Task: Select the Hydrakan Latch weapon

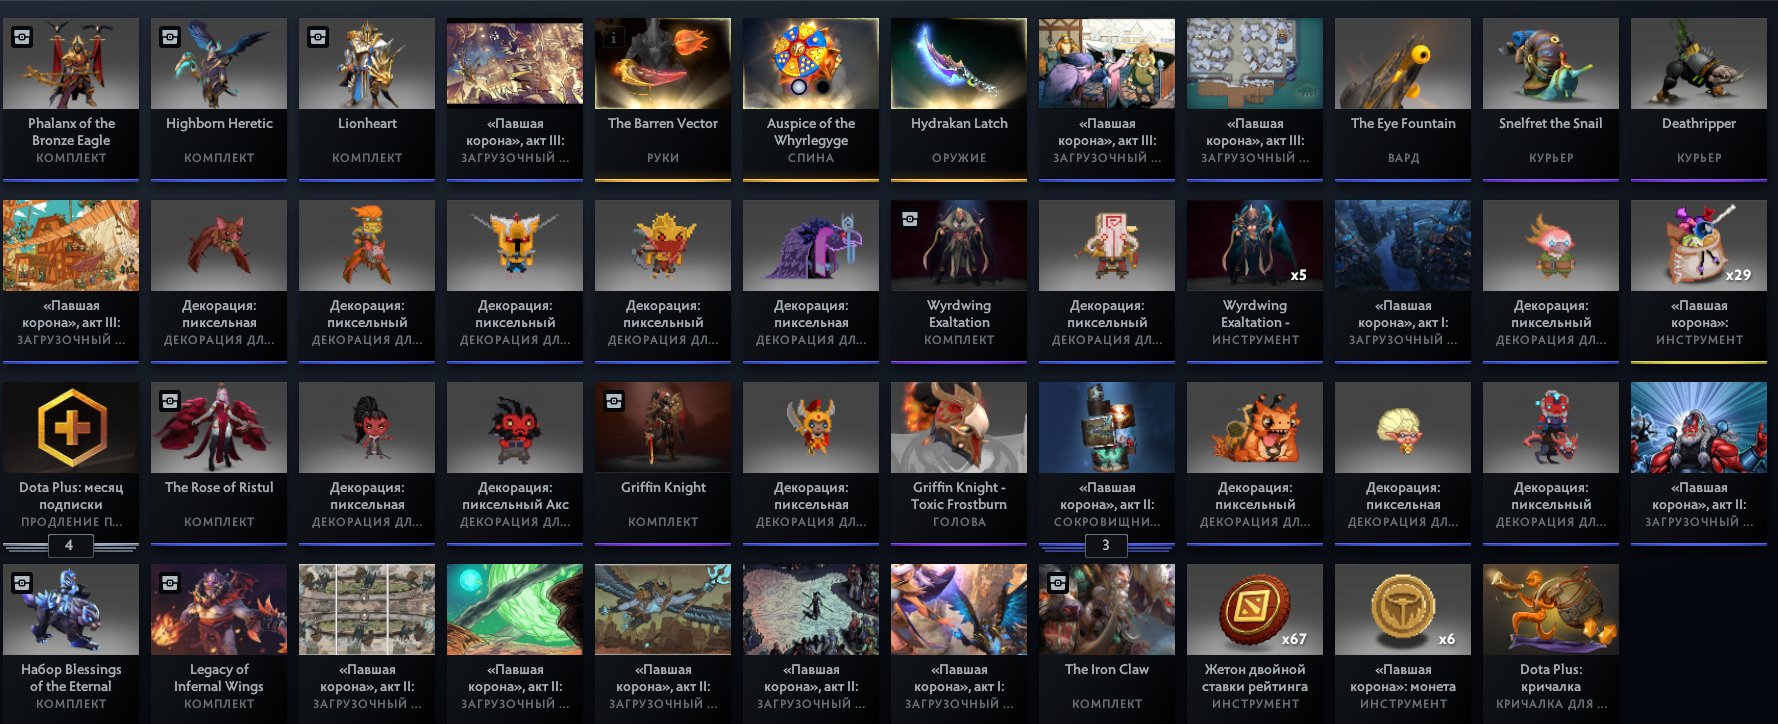Action: point(959,98)
